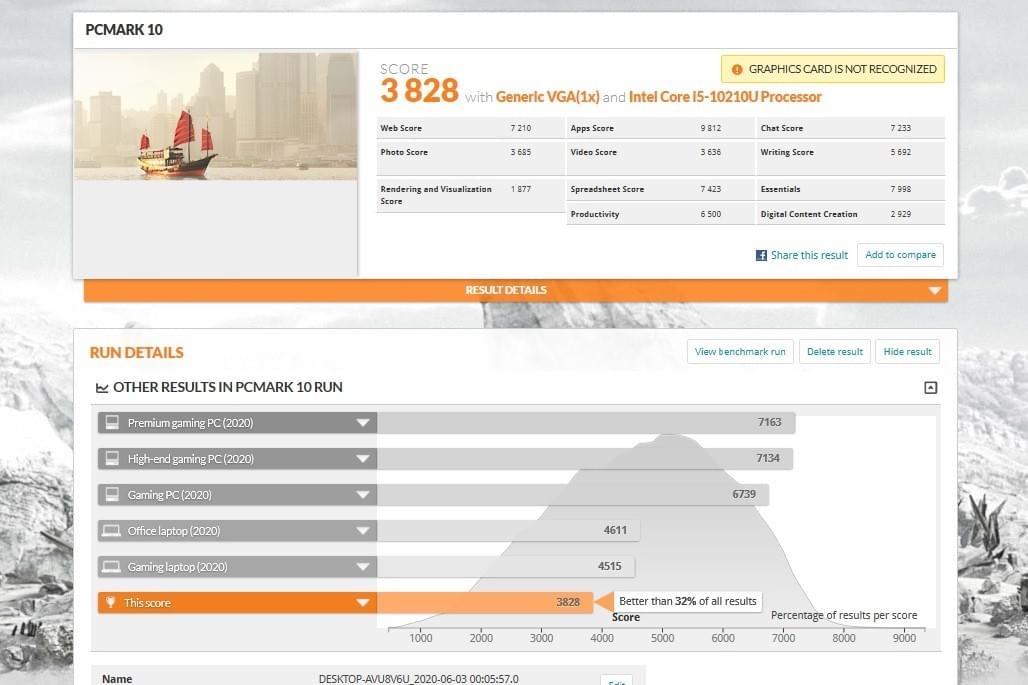Expand the Gaming PC (2020) row arrow
The image size is (1028, 685).
coord(363,495)
